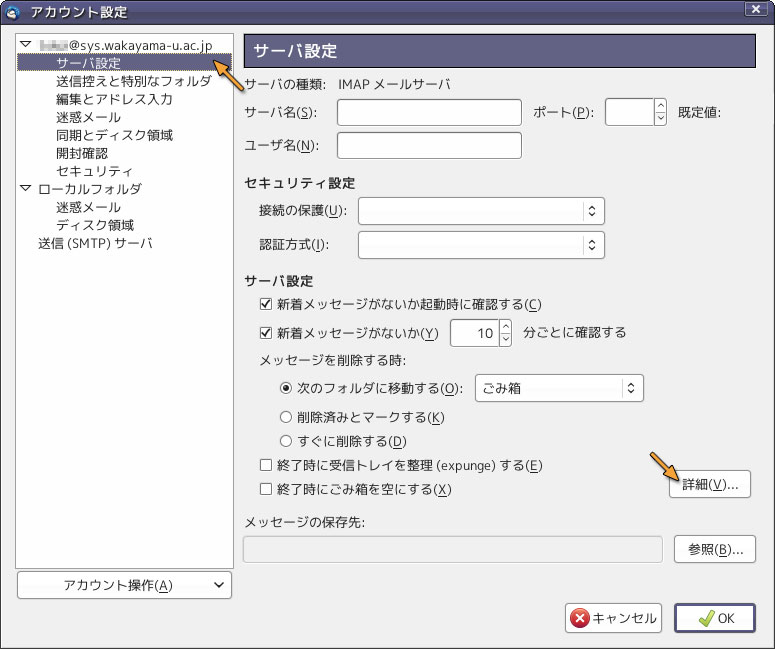This screenshot has height=649, width=775.
Task: Select 次のフォルダに移動する radio button
Action: click(x=286, y=388)
